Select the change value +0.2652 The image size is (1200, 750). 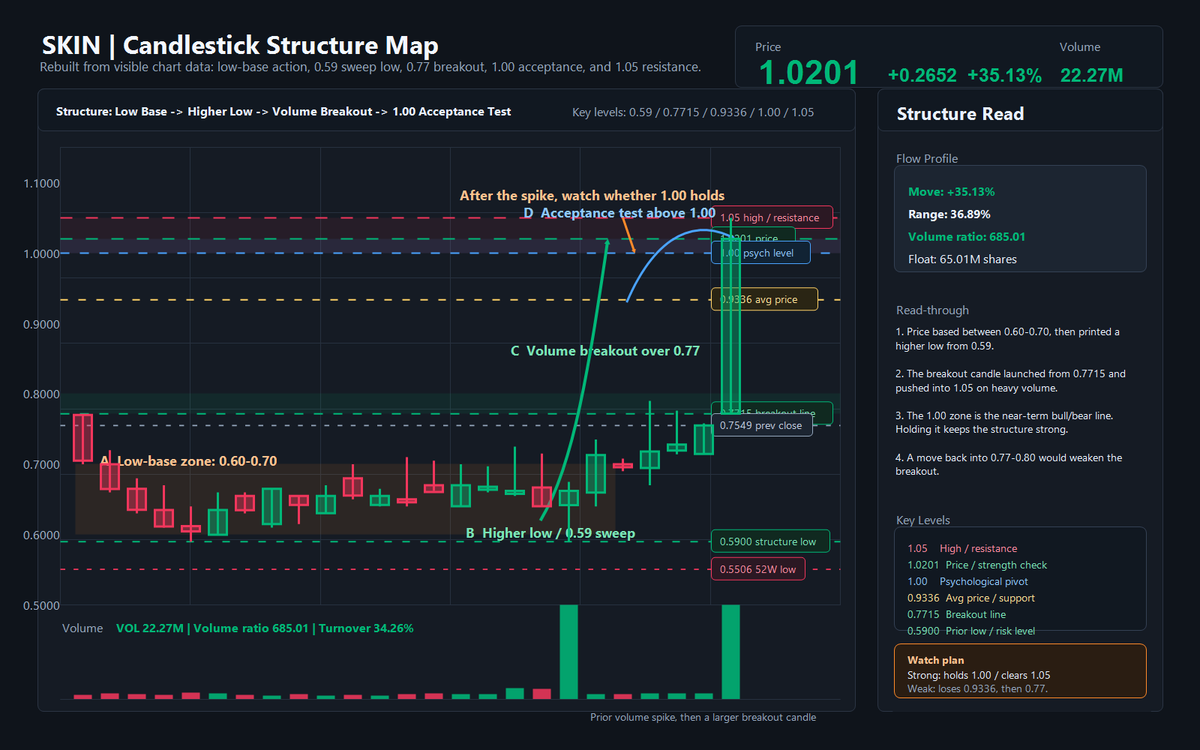pyautogui.click(x=922, y=75)
